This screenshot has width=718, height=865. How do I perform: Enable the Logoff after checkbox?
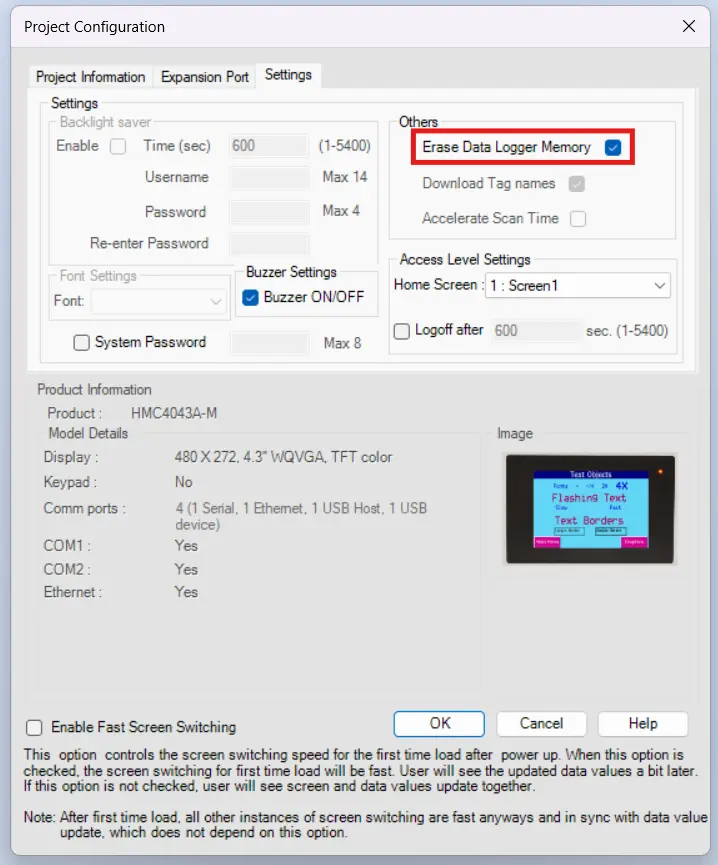401,331
